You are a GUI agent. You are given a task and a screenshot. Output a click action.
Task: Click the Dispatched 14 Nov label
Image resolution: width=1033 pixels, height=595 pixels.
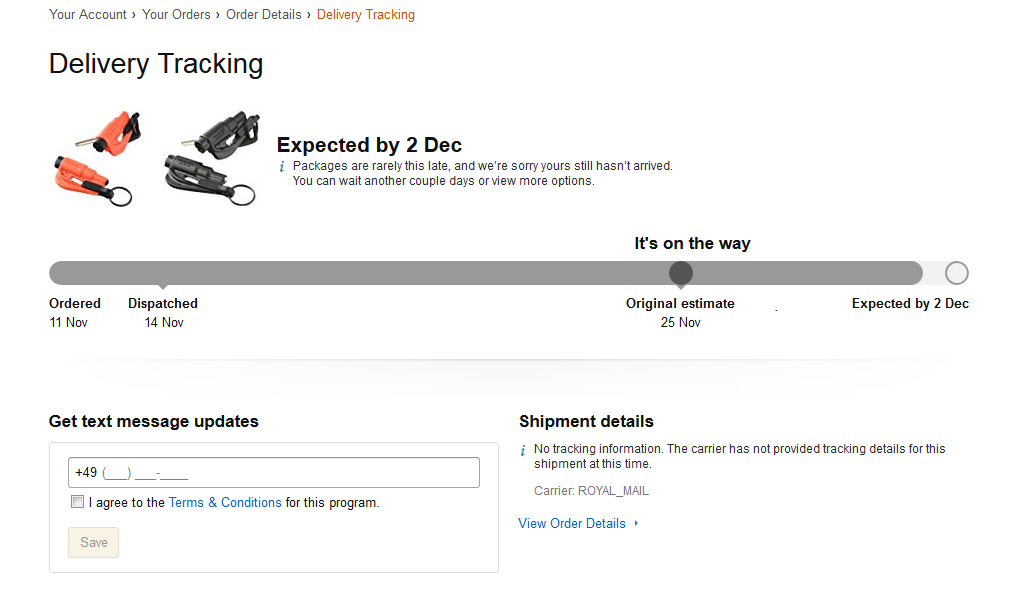click(163, 312)
